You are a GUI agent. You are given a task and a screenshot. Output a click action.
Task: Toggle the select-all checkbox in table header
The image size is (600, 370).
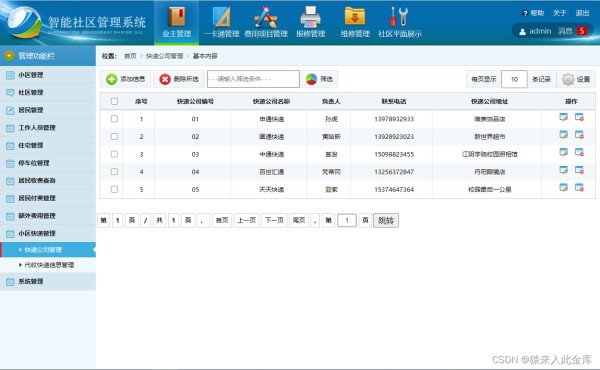[x=114, y=101]
